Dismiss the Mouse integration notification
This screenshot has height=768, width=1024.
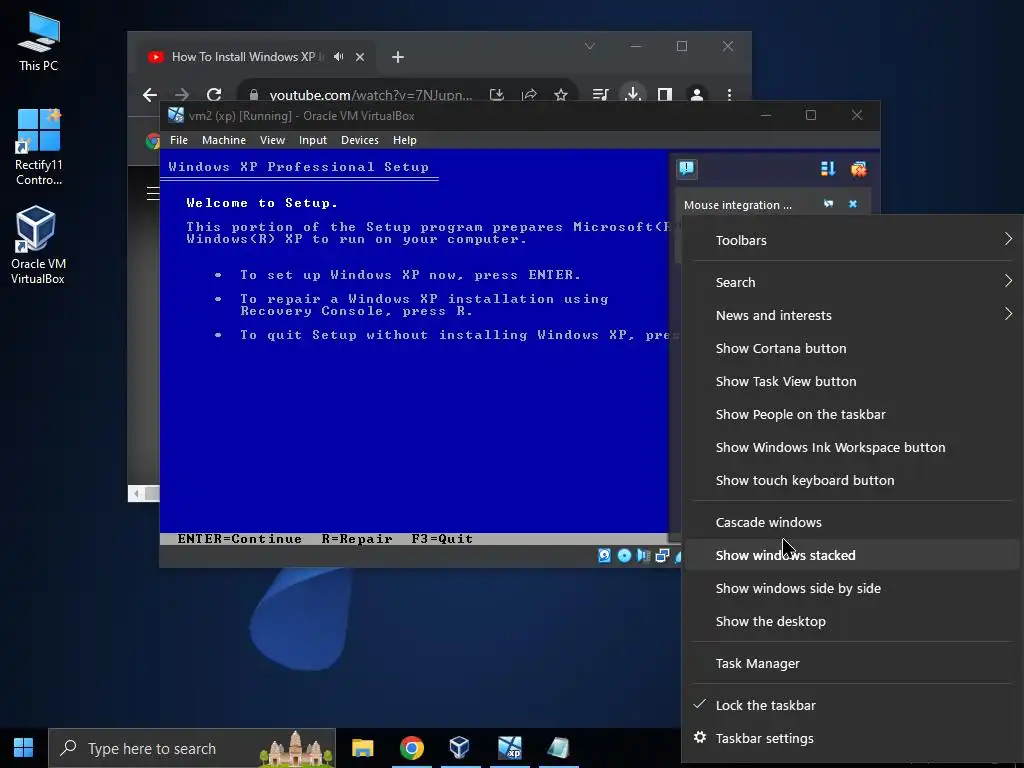tap(853, 204)
